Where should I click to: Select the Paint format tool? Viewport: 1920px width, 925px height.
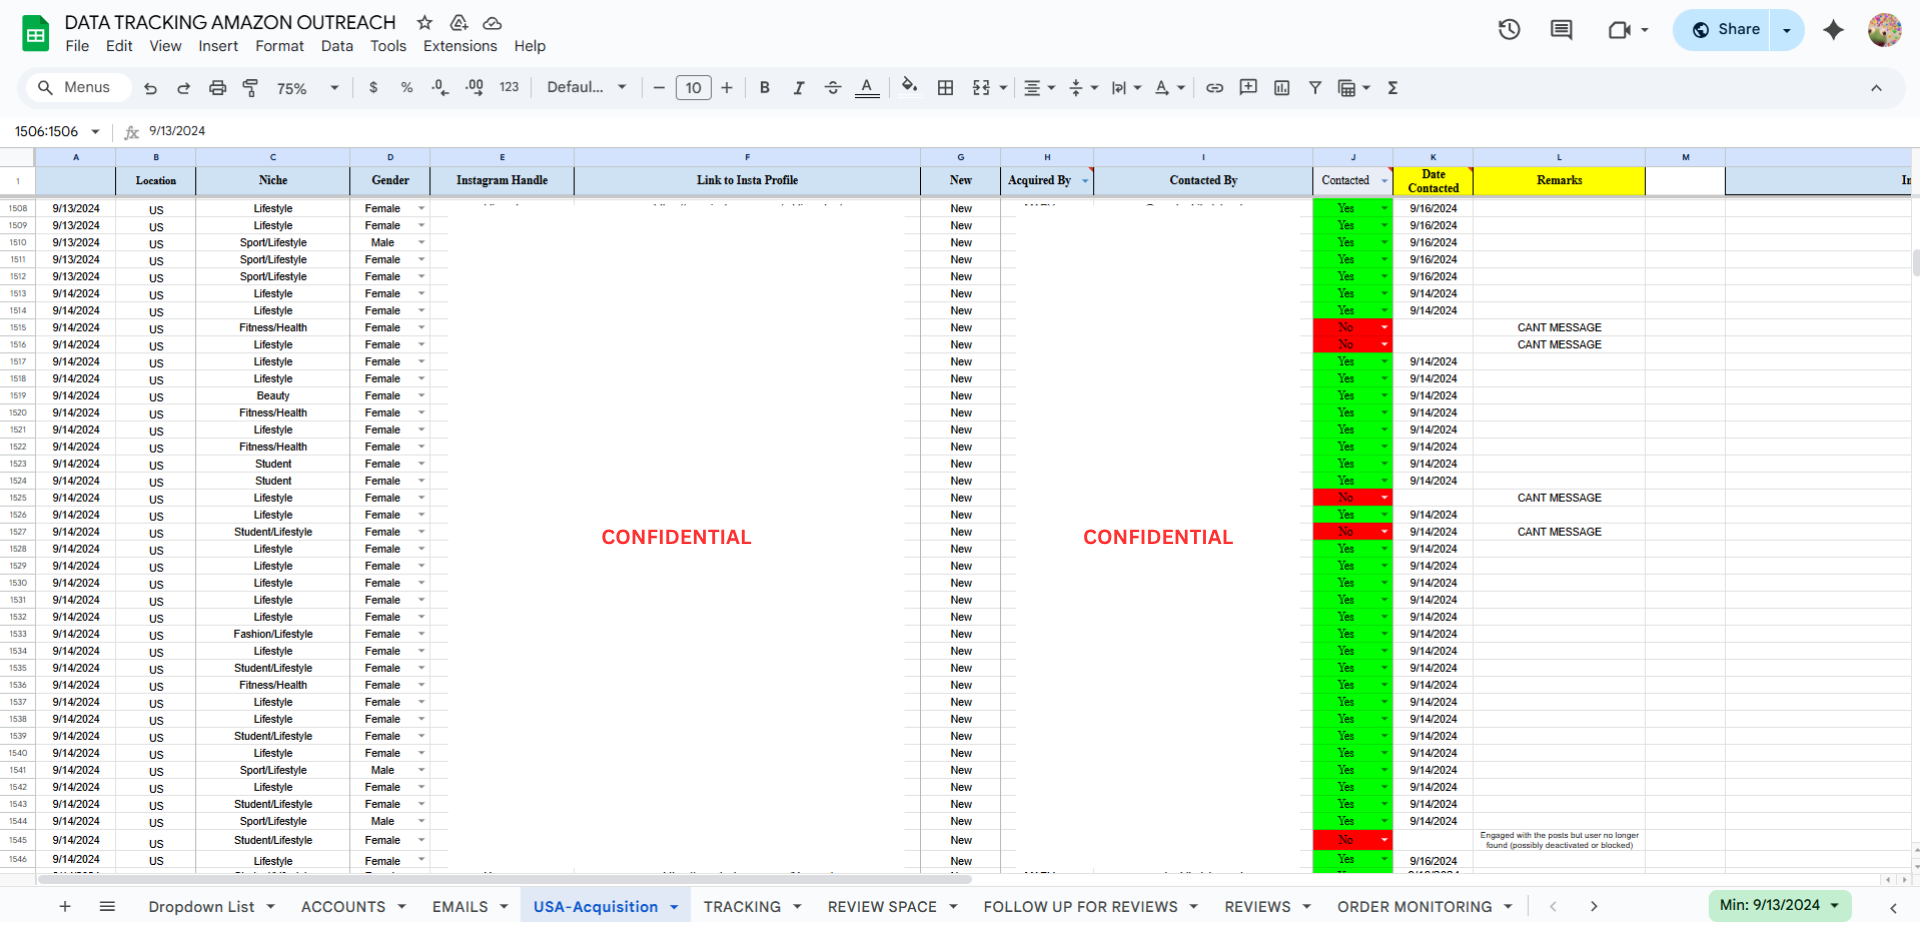coord(250,88)
